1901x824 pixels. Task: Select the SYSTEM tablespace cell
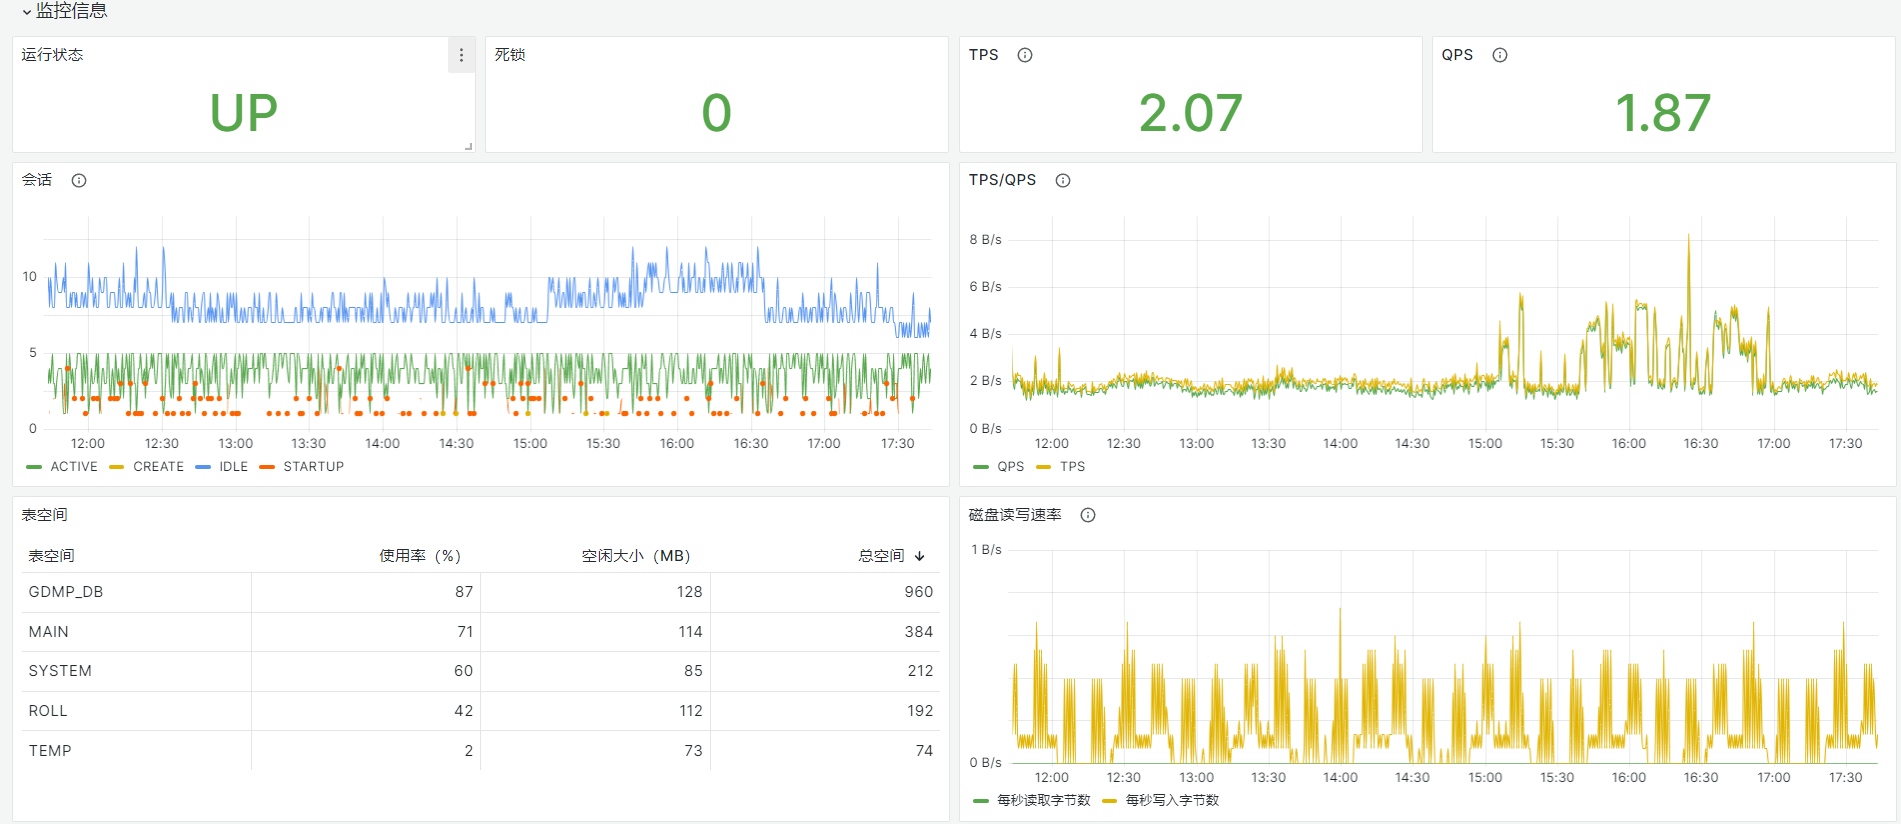136,671
